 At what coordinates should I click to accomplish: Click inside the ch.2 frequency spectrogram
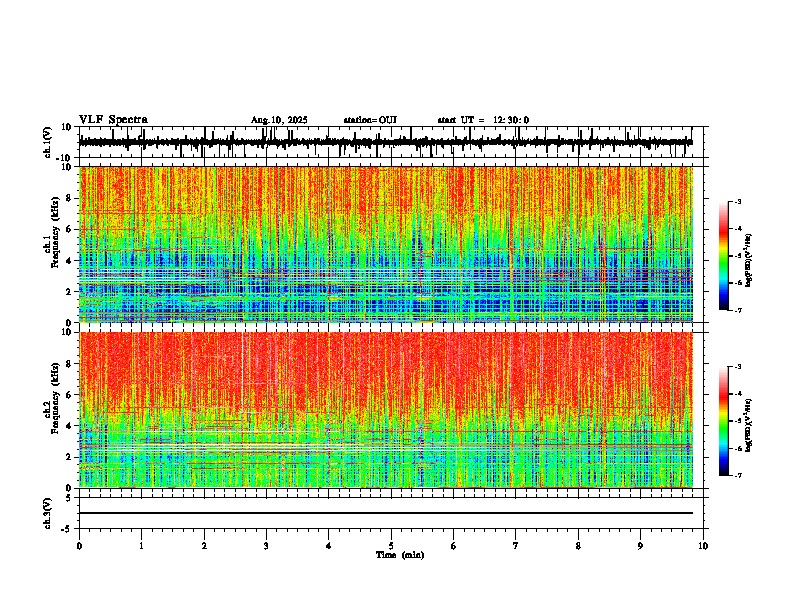click(x=386, y=410)
